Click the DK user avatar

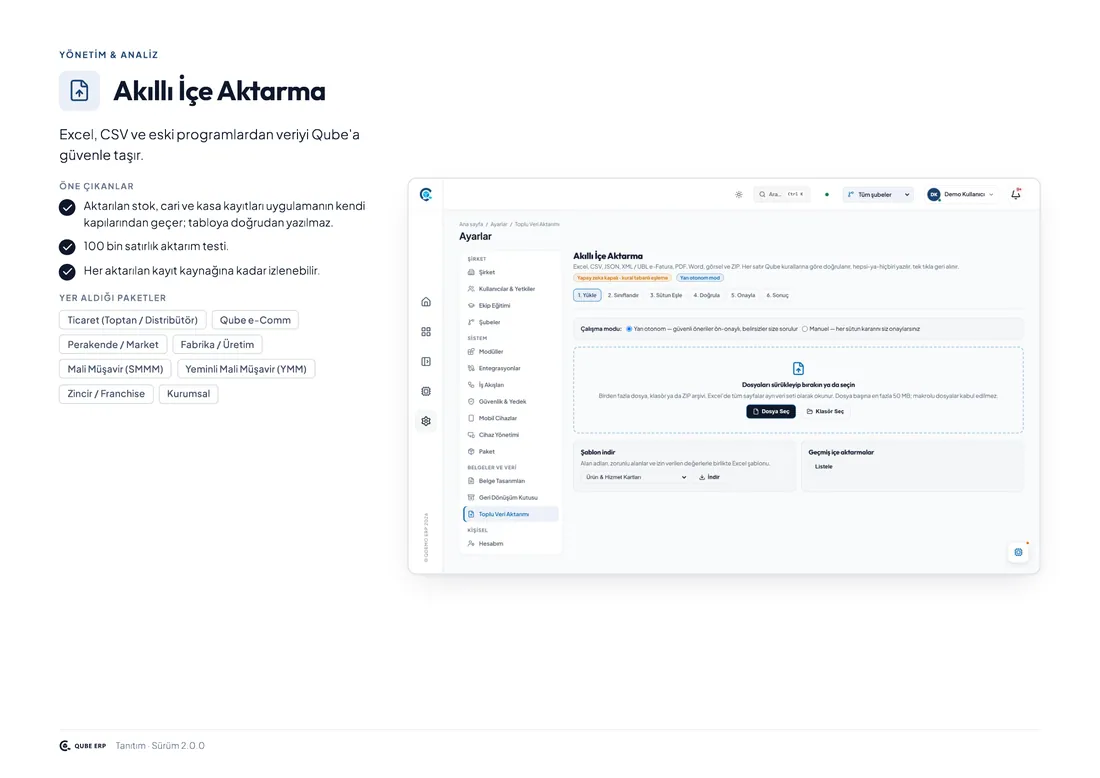[934, 194]
